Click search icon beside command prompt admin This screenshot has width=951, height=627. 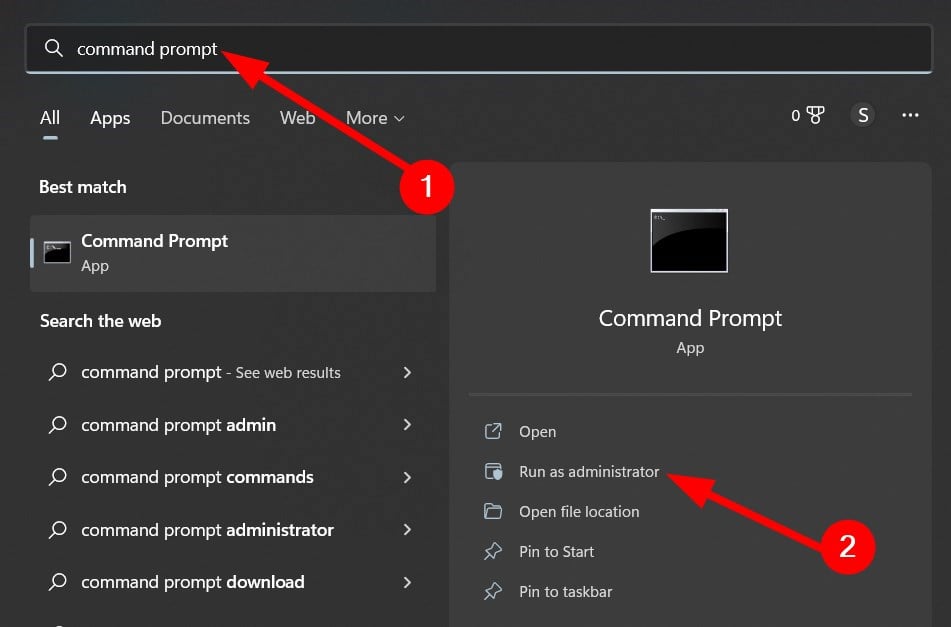click(58, 424)
